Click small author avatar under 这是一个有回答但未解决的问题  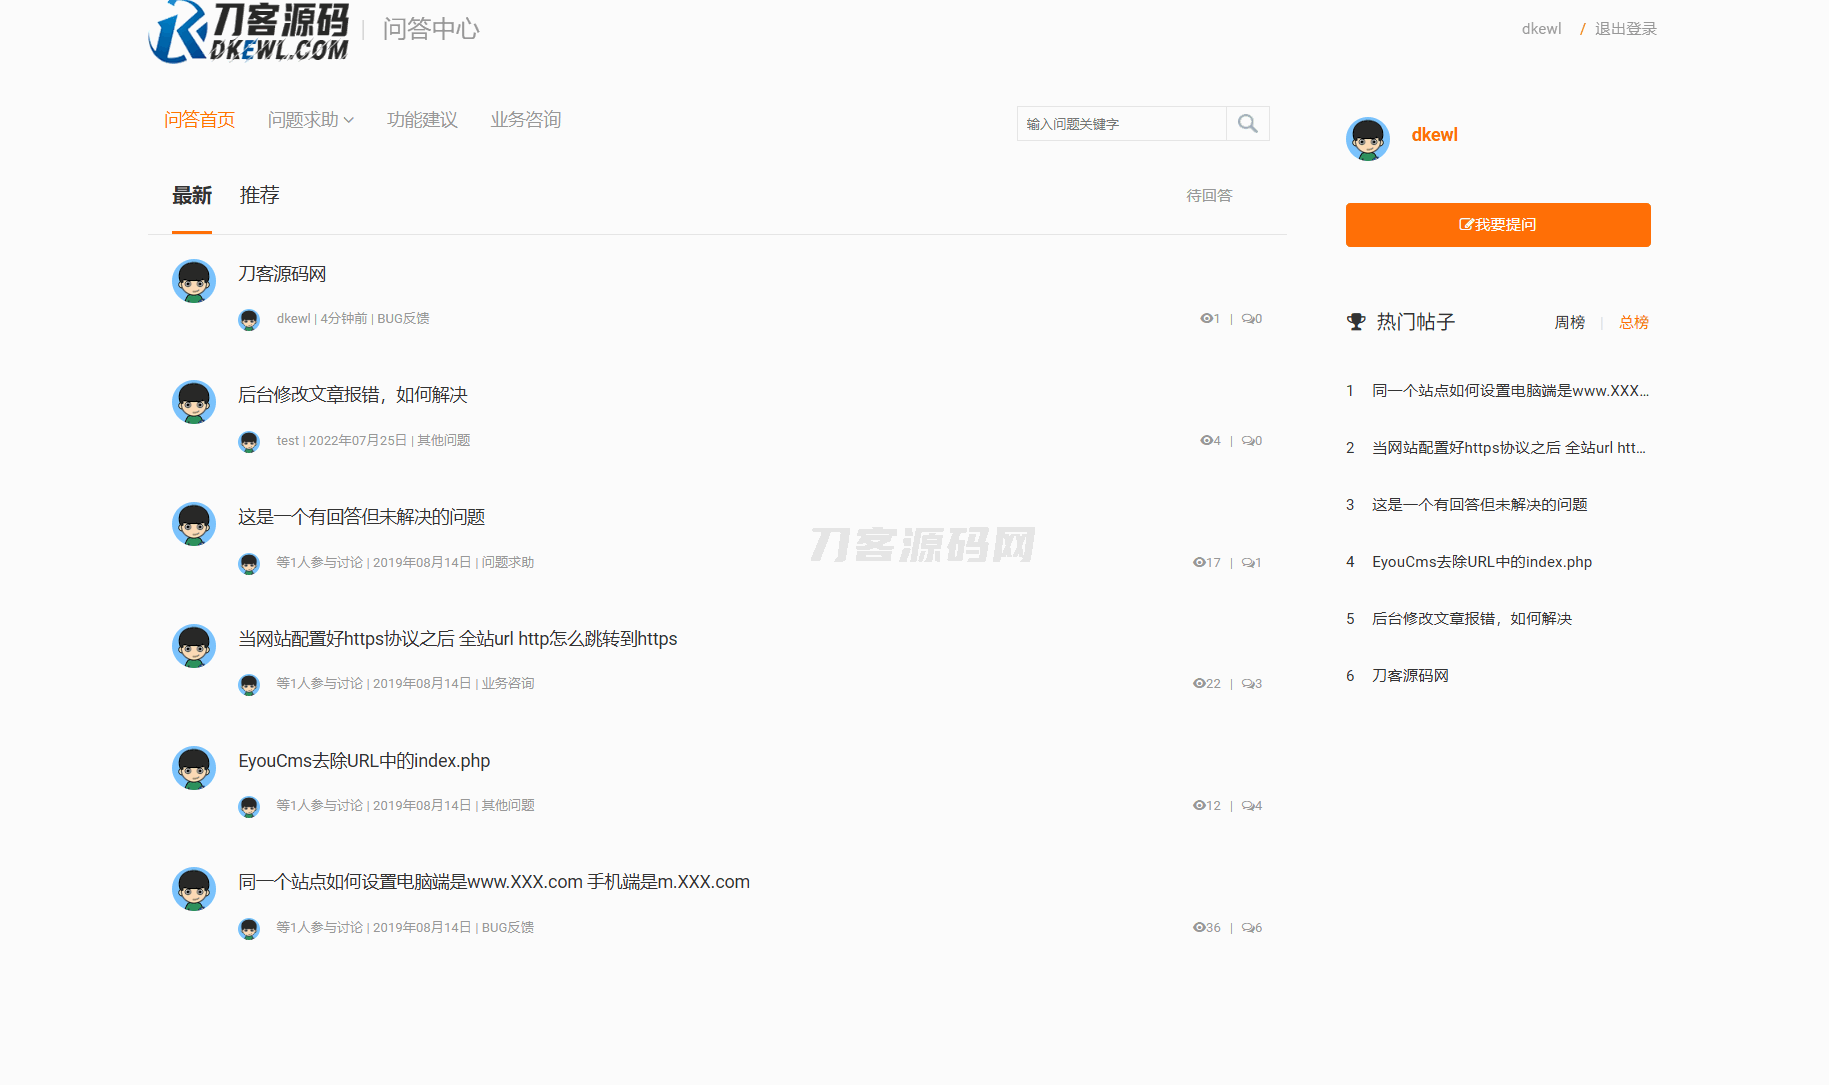249,564
